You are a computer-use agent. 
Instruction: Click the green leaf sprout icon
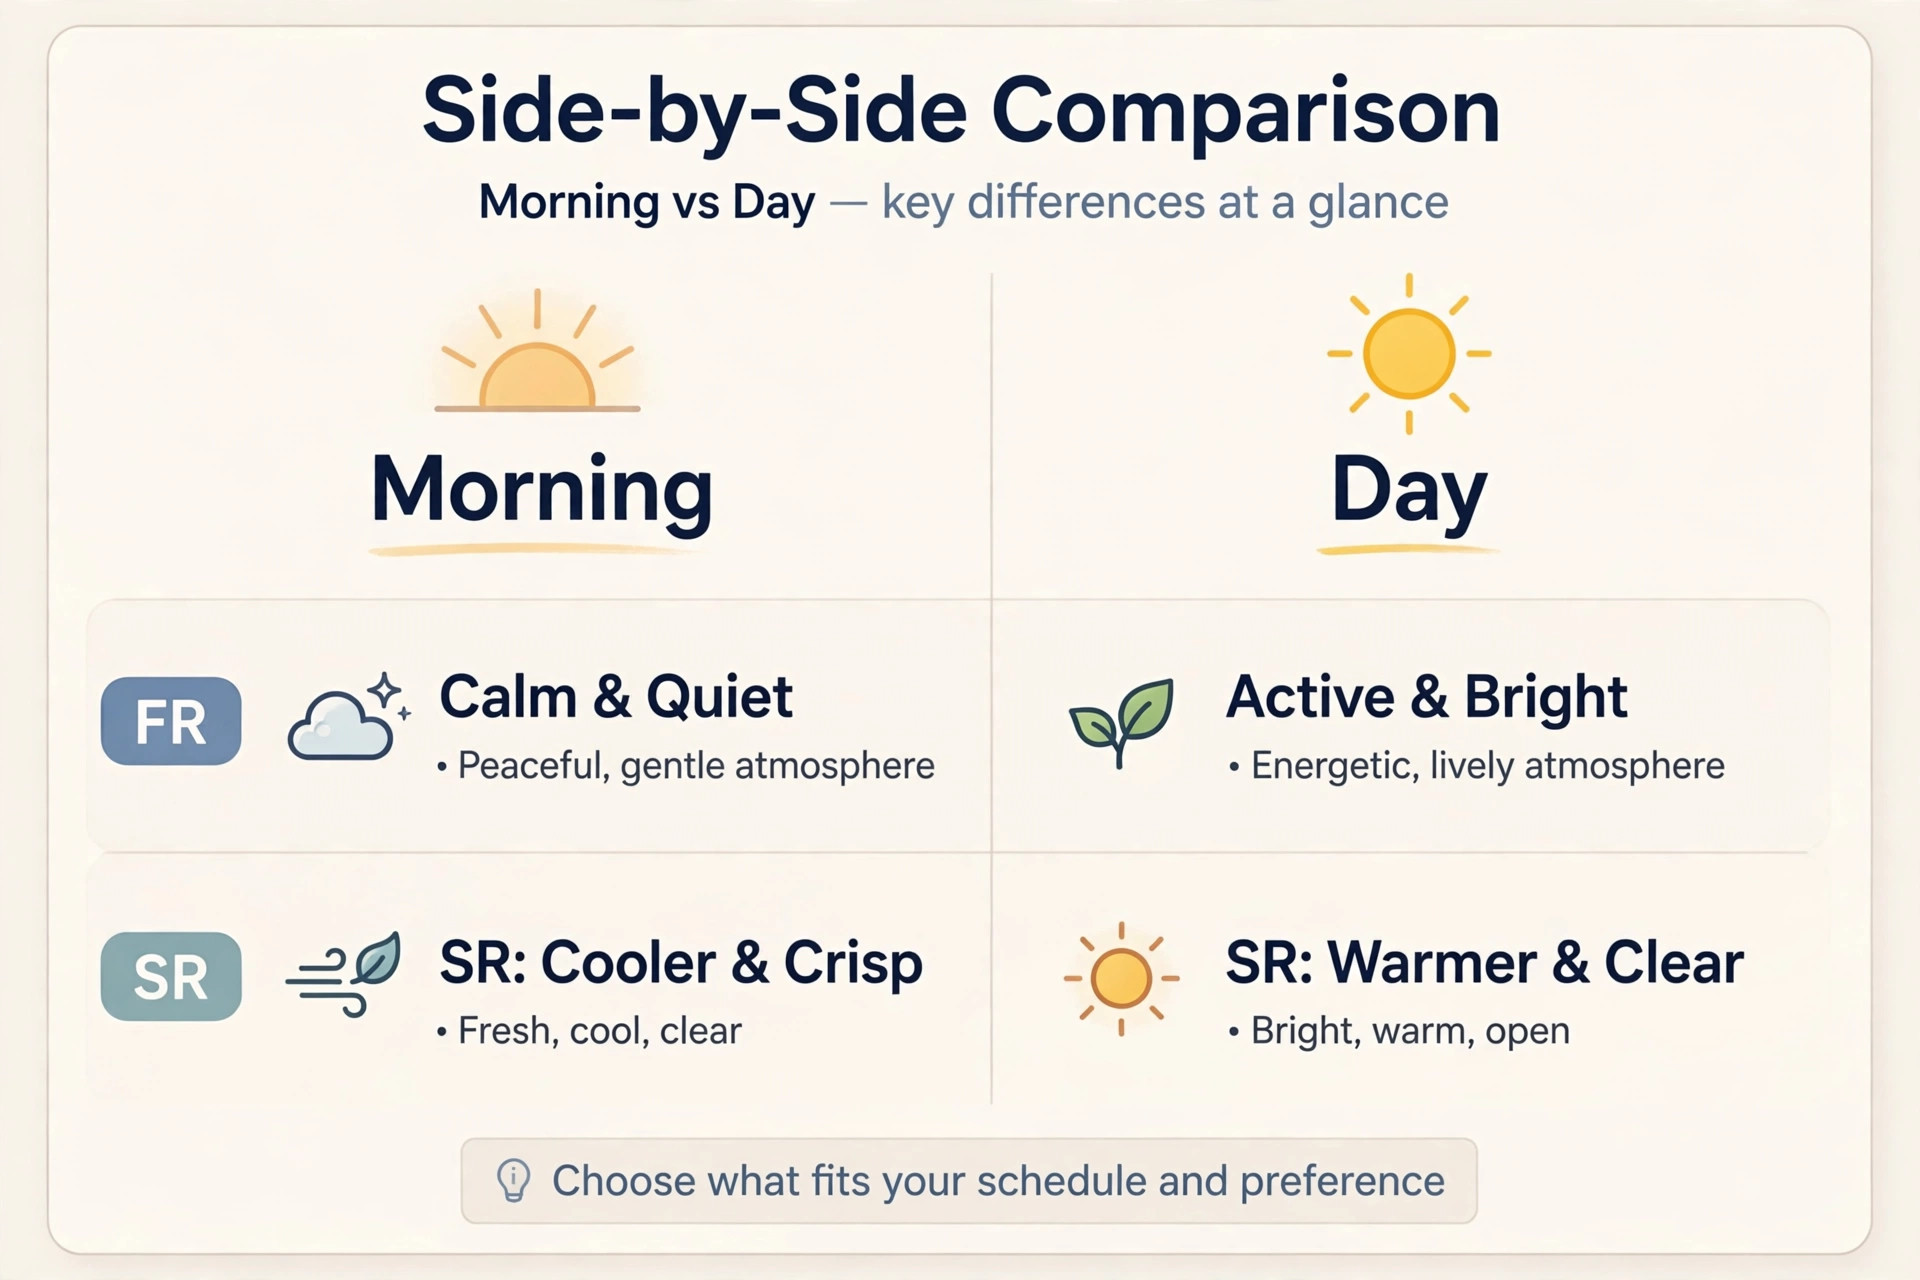(x=1121, y=722)
